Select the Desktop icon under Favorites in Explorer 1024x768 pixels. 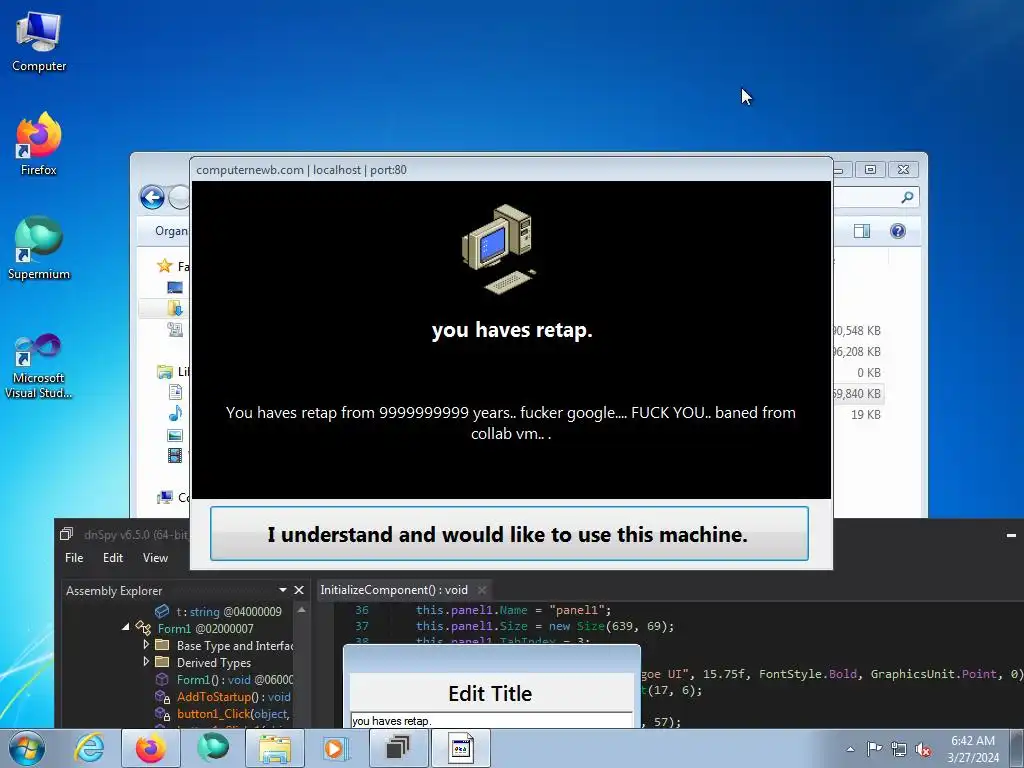[x=175, y=287]
